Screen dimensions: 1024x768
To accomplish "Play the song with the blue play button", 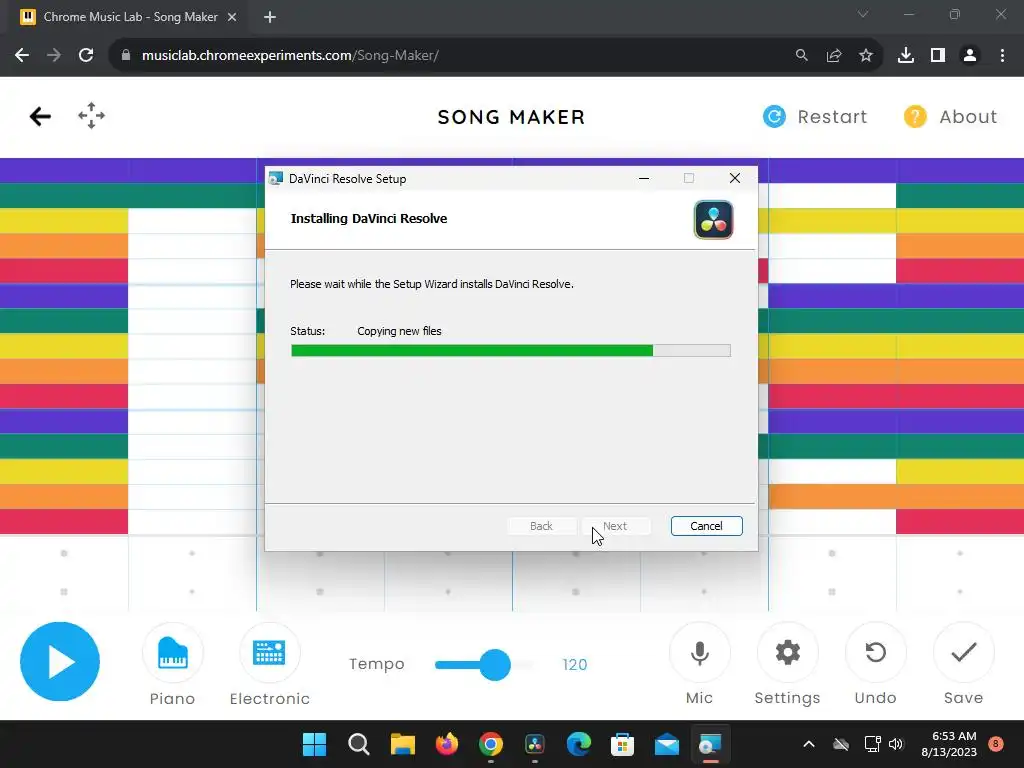I will pyautogui.click(x=60, y=662).
